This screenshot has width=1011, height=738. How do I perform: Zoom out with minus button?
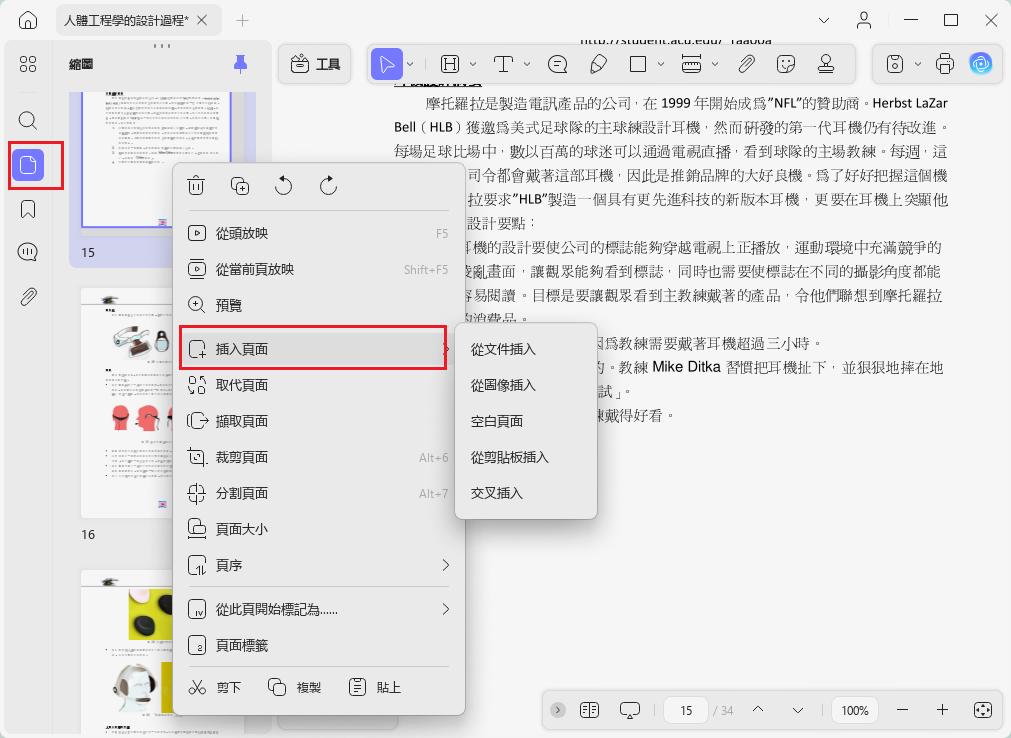[x=902, y=710]
